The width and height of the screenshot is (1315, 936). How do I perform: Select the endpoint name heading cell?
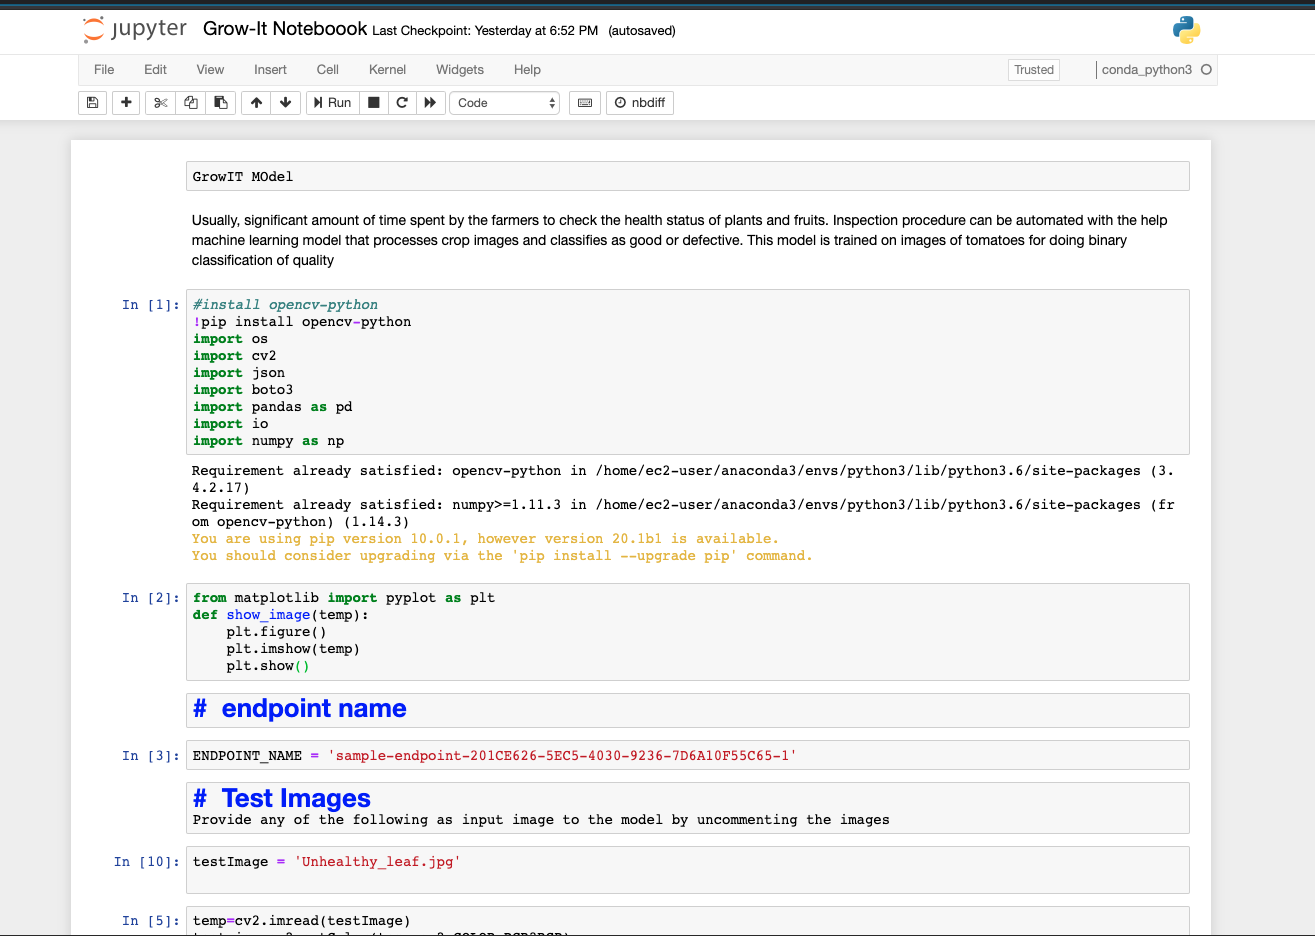(x=688, y=710)
